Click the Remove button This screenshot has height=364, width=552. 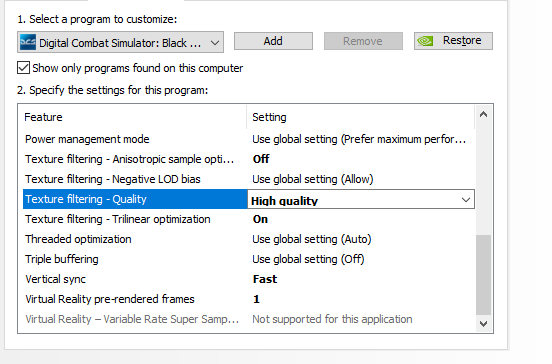[363, 41]
